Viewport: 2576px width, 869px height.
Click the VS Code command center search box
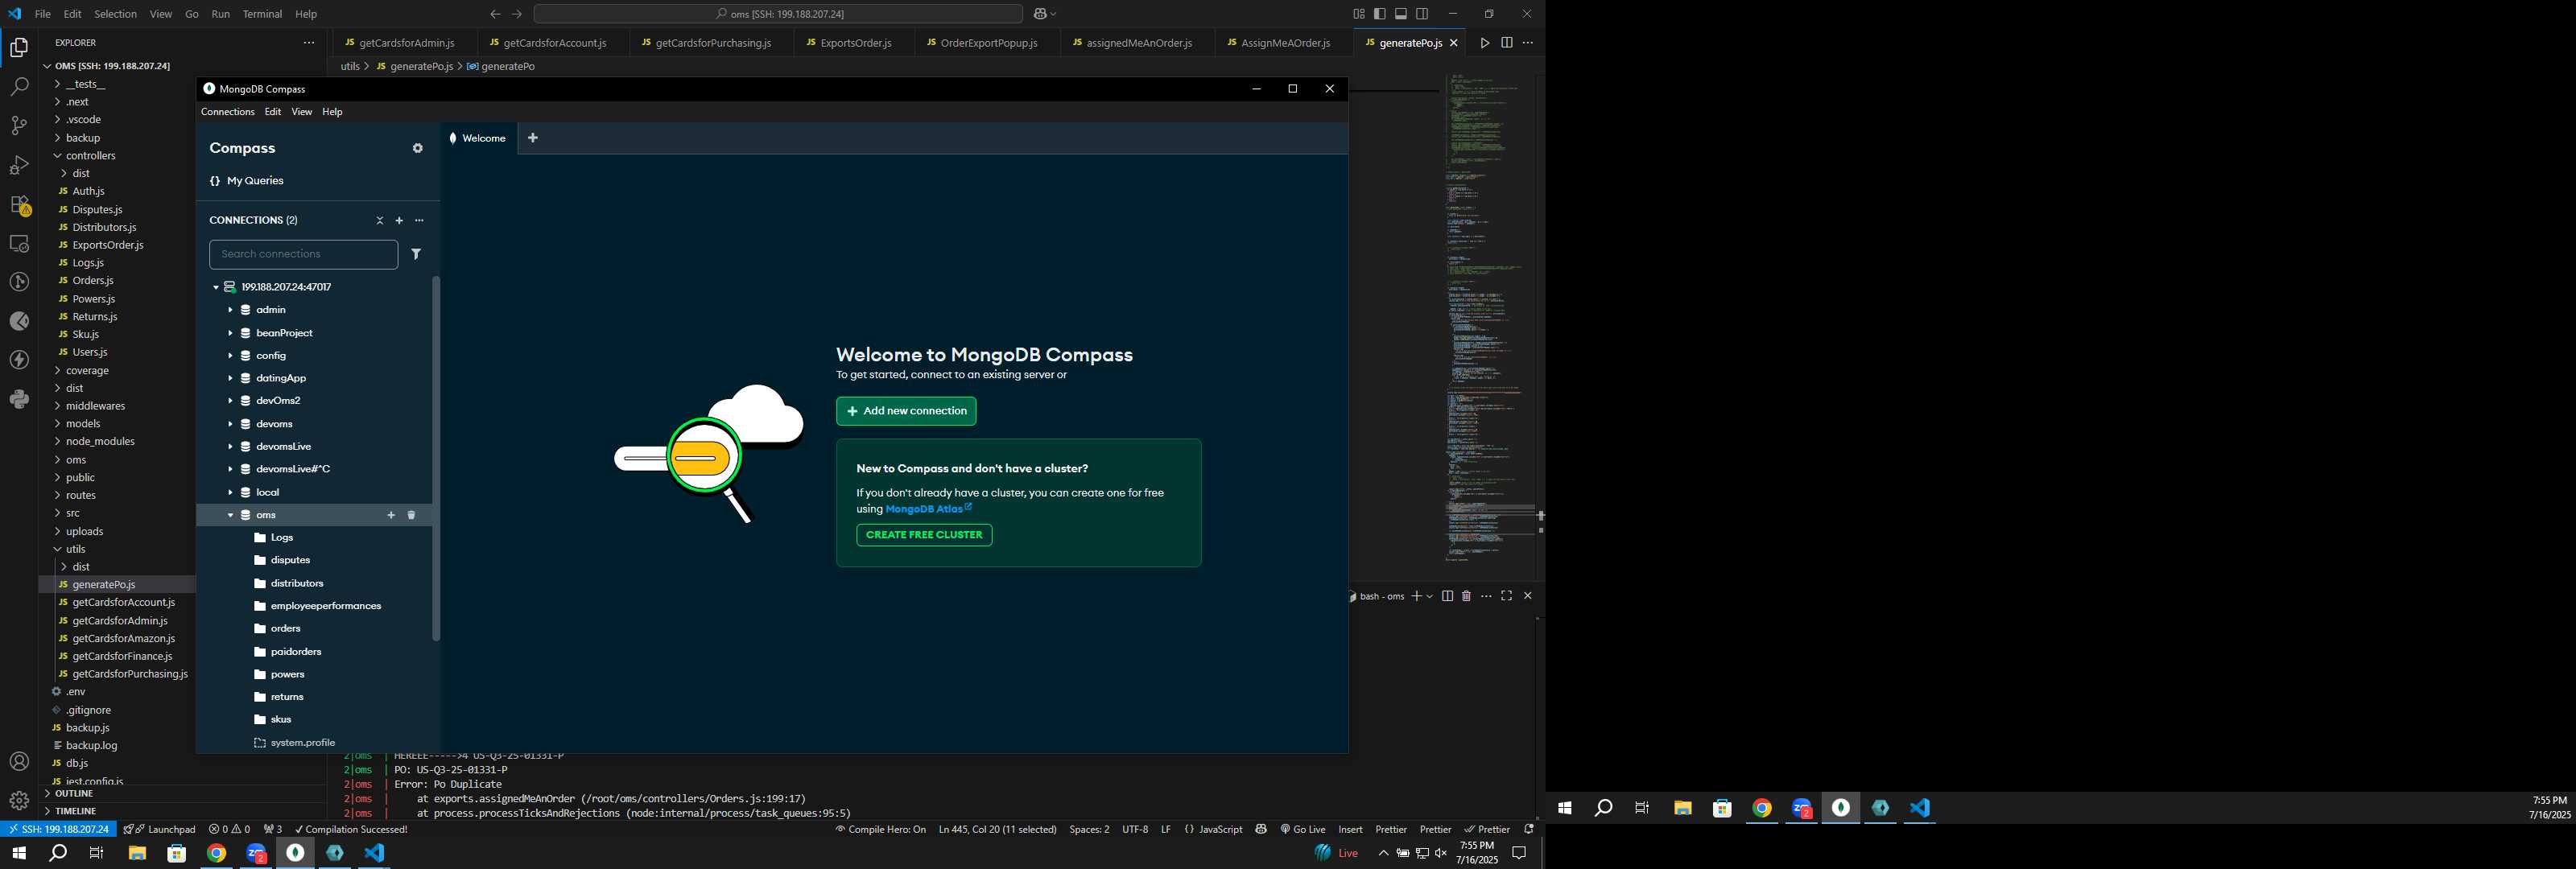tap(779, 14)
